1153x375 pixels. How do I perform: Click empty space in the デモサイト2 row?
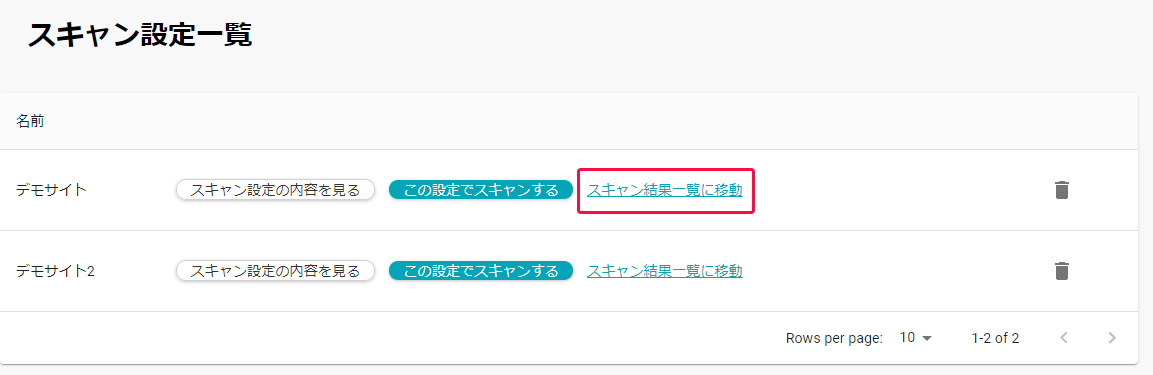point(897,271)
